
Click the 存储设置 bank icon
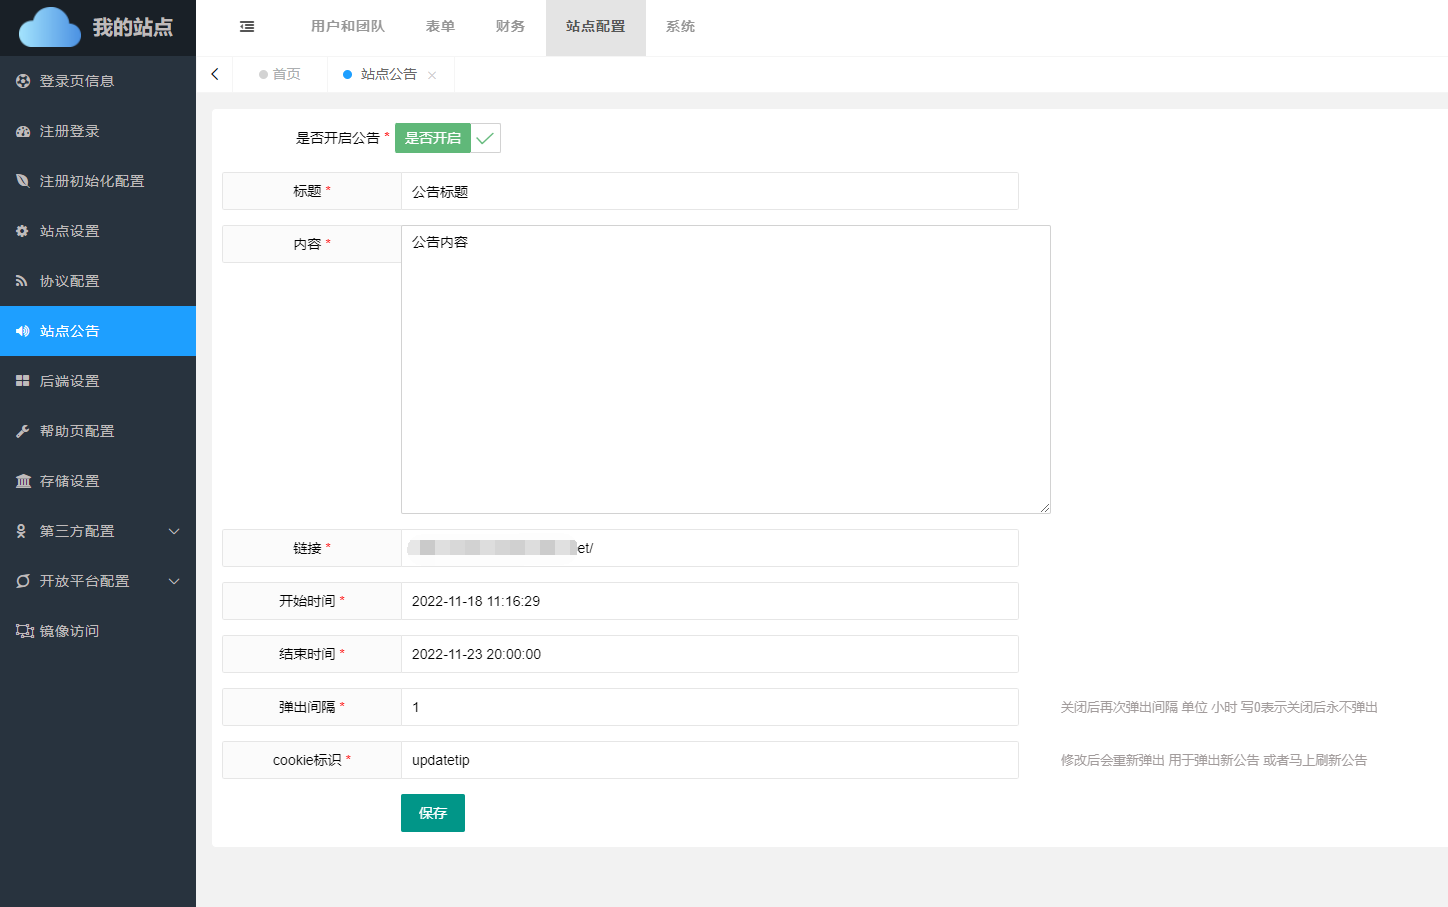click(23, 481)
